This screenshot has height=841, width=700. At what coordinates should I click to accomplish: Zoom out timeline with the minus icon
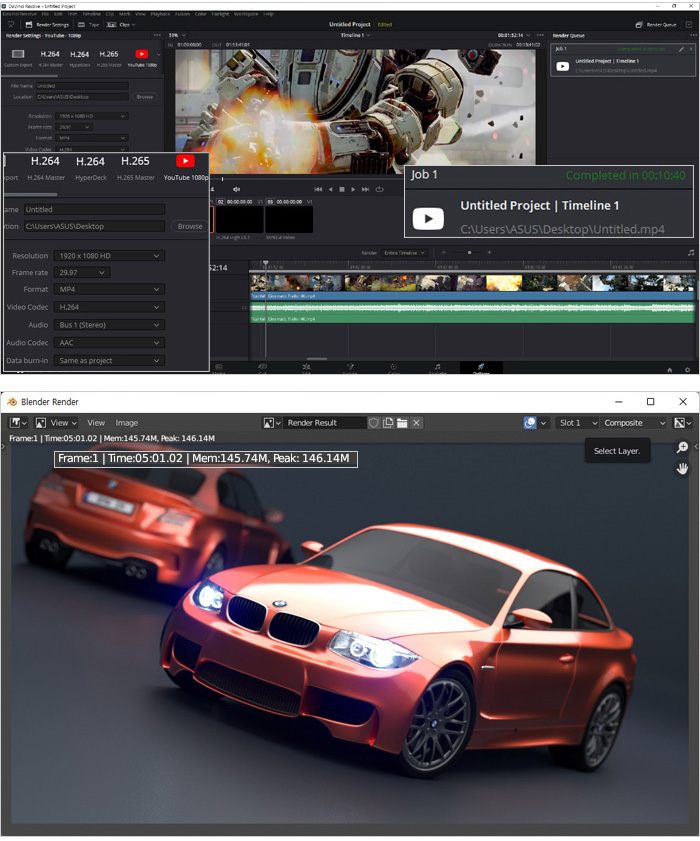tap(444, 252)
